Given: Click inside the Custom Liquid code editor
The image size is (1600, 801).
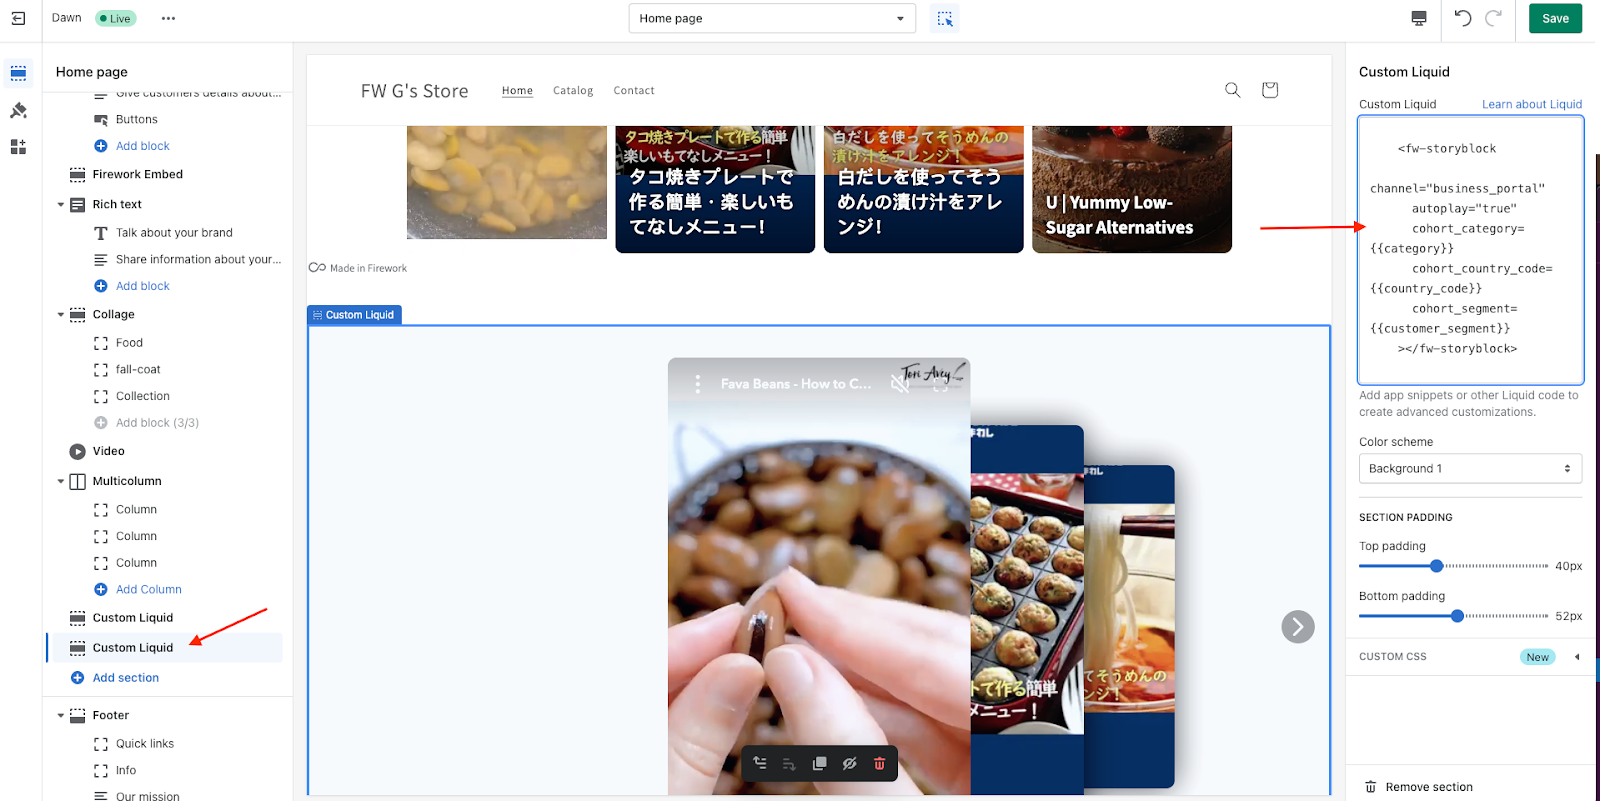Looking at the screenshot, I should point(1470,250).
